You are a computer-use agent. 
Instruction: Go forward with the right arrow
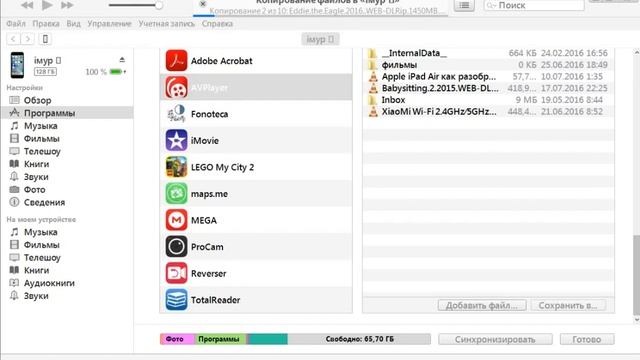(27, 39)
